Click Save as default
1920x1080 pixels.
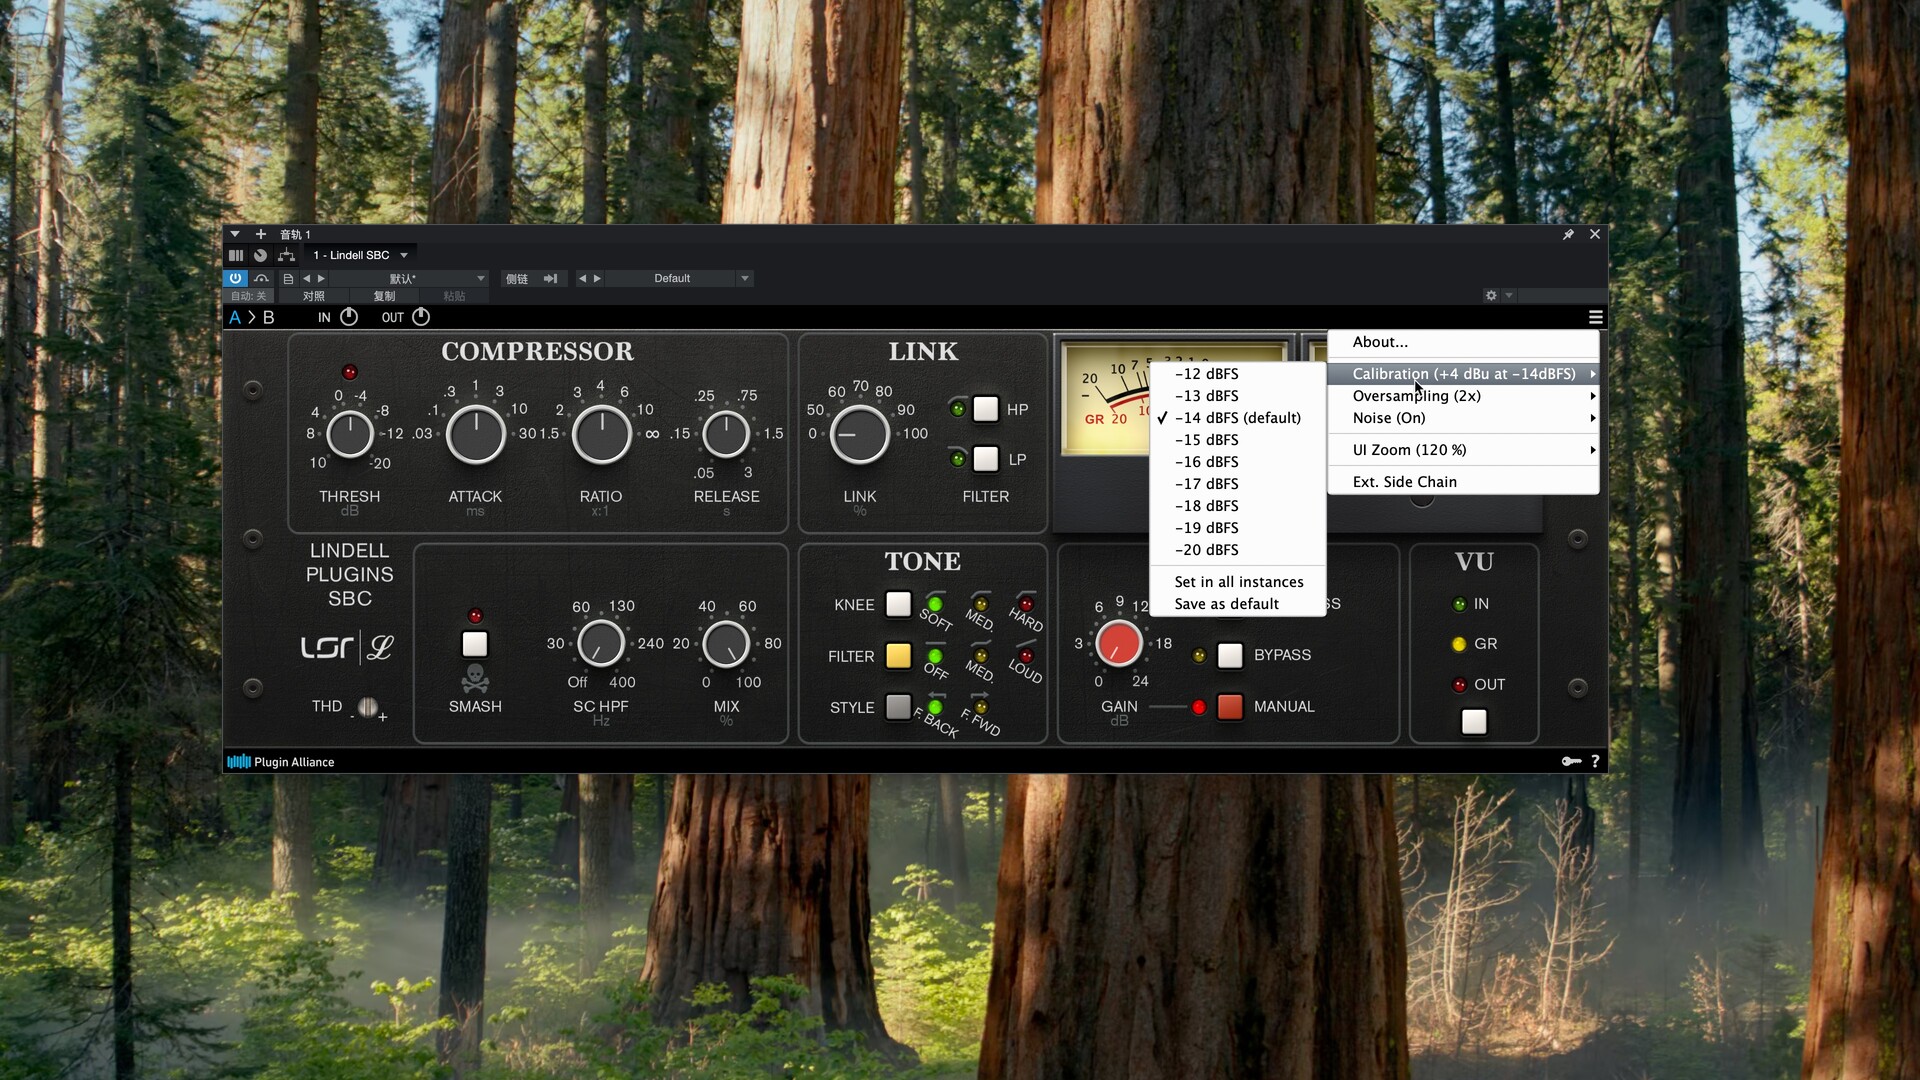coord(1238,604)
